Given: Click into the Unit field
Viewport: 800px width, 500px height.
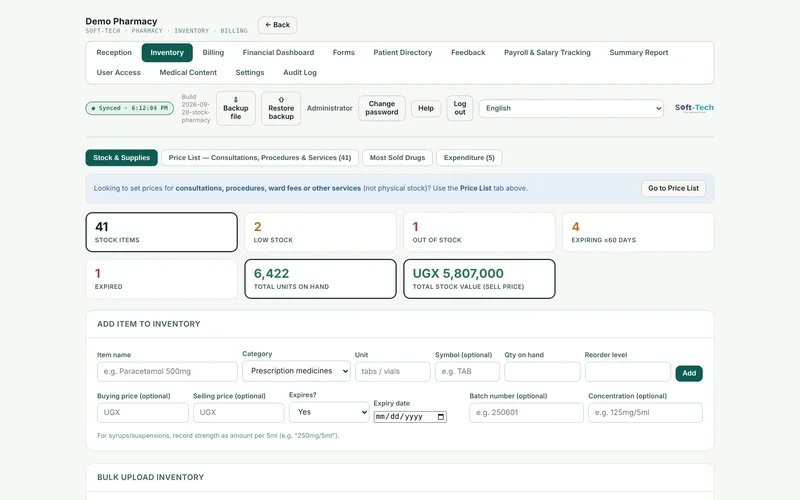Looking at the screenshot, I should [x=392, y=371].
